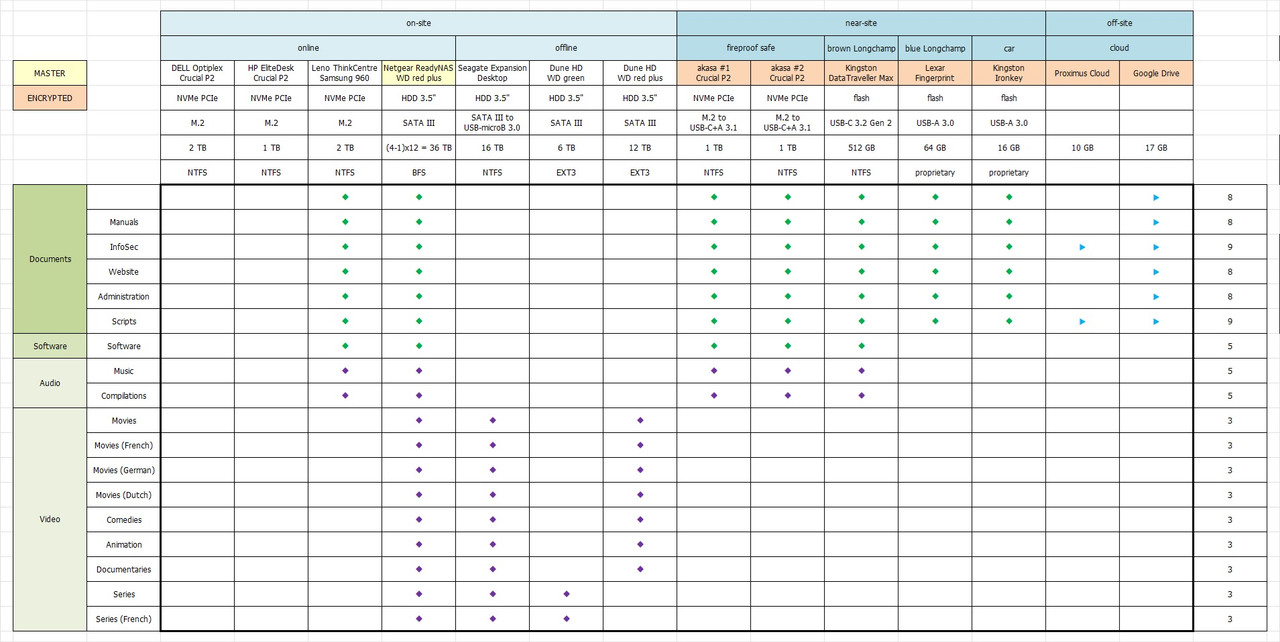
Task: Click the 'Google Drive' cell
Action: [x=1156, y=73]
